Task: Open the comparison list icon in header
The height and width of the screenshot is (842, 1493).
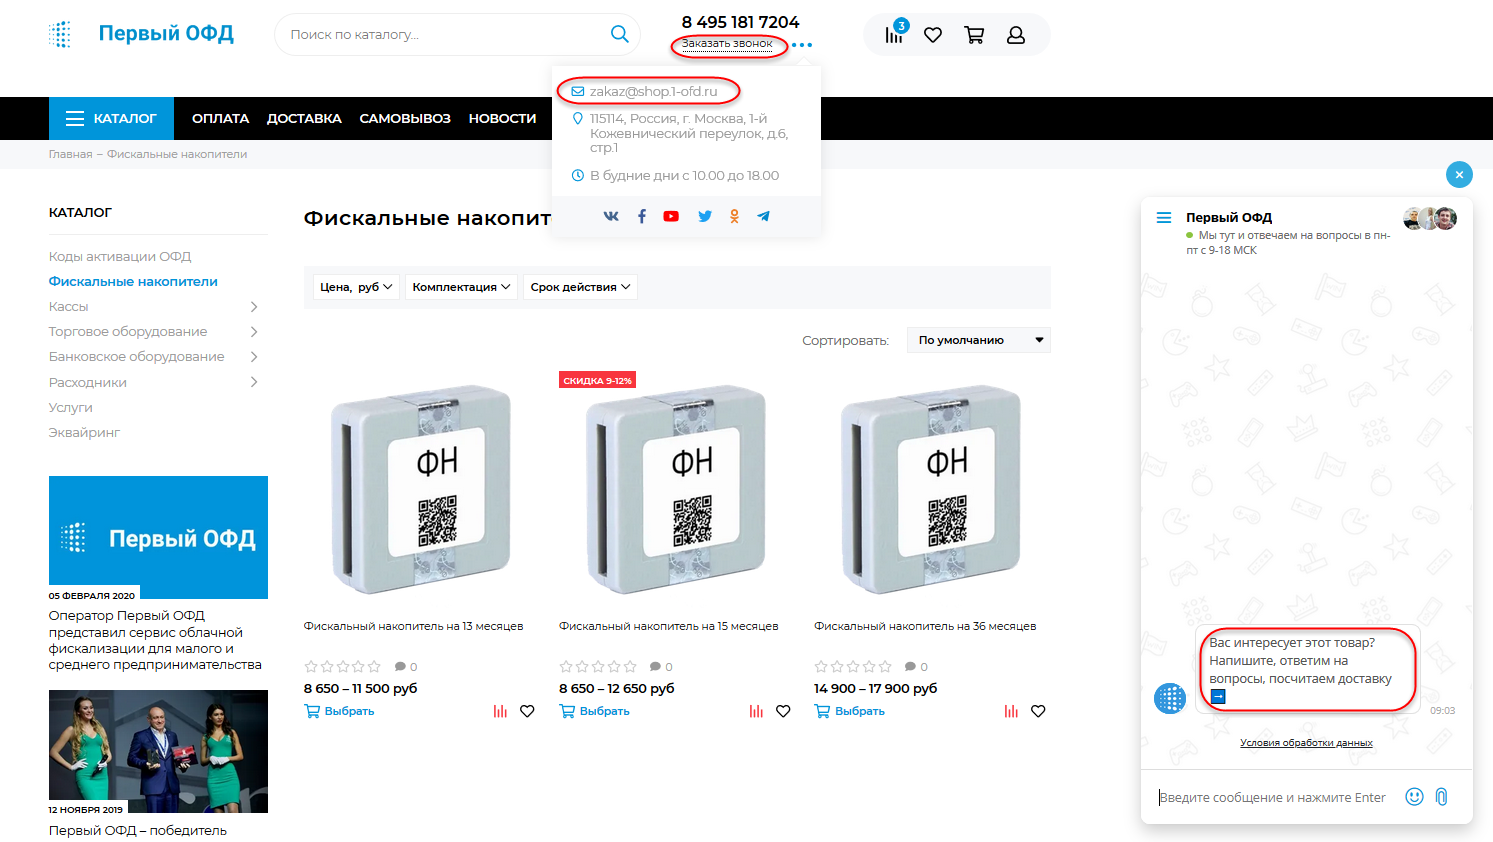Action: pyautogui.click(x=893, y=35)
